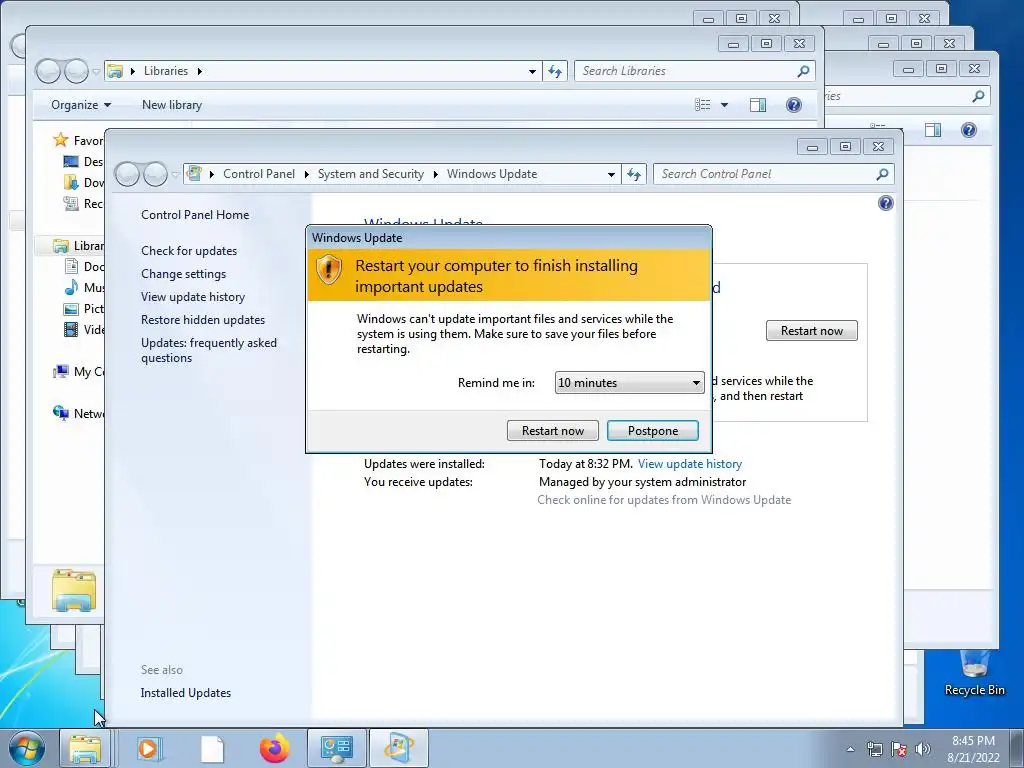Select the Recycle Bin desktop icon
Image resolution: width=1024 pixels, height=768 pixels.
(x=974, y=673)
